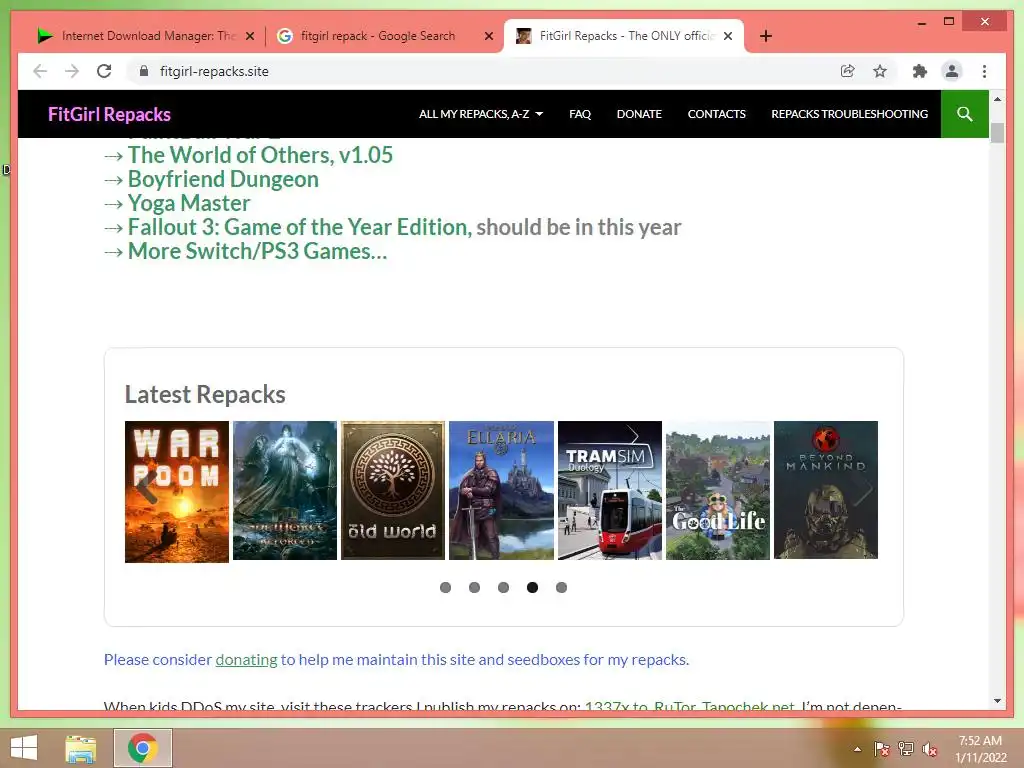This screenshot has width=1024, height=768.
Task: Click the browser back arrow
Action: (x=40, y=71)
